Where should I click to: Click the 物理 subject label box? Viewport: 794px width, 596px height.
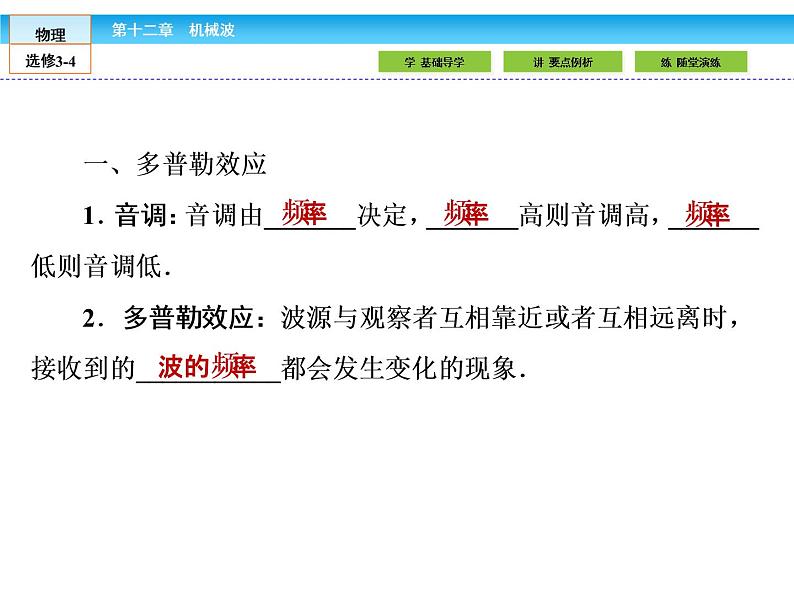tap(50, 30)
